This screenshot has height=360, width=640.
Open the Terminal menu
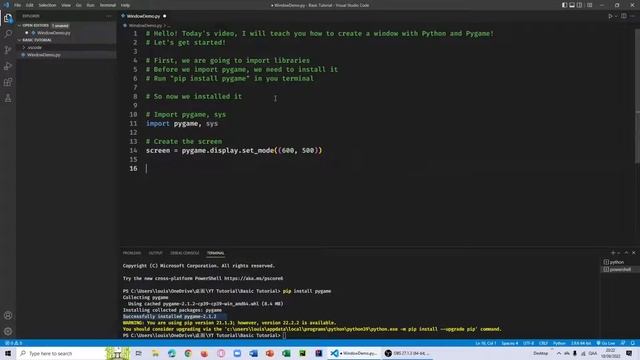[x=108, y=5]
